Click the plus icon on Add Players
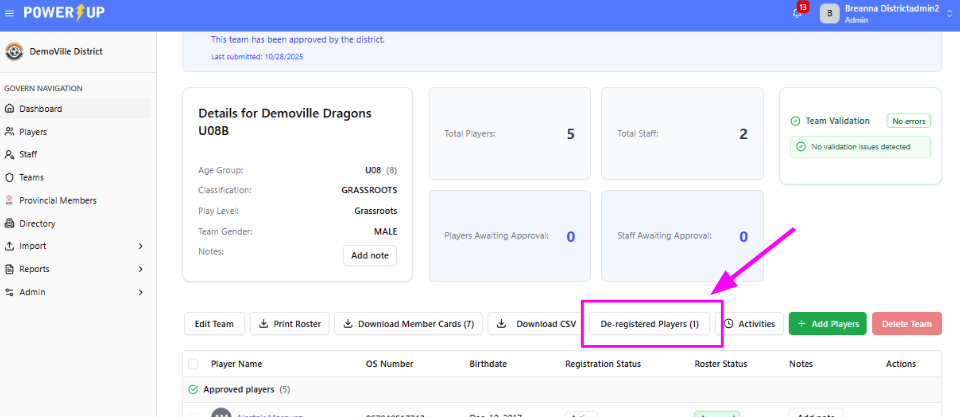The width and height of the screenshot is (960, 417). point(801,324)
